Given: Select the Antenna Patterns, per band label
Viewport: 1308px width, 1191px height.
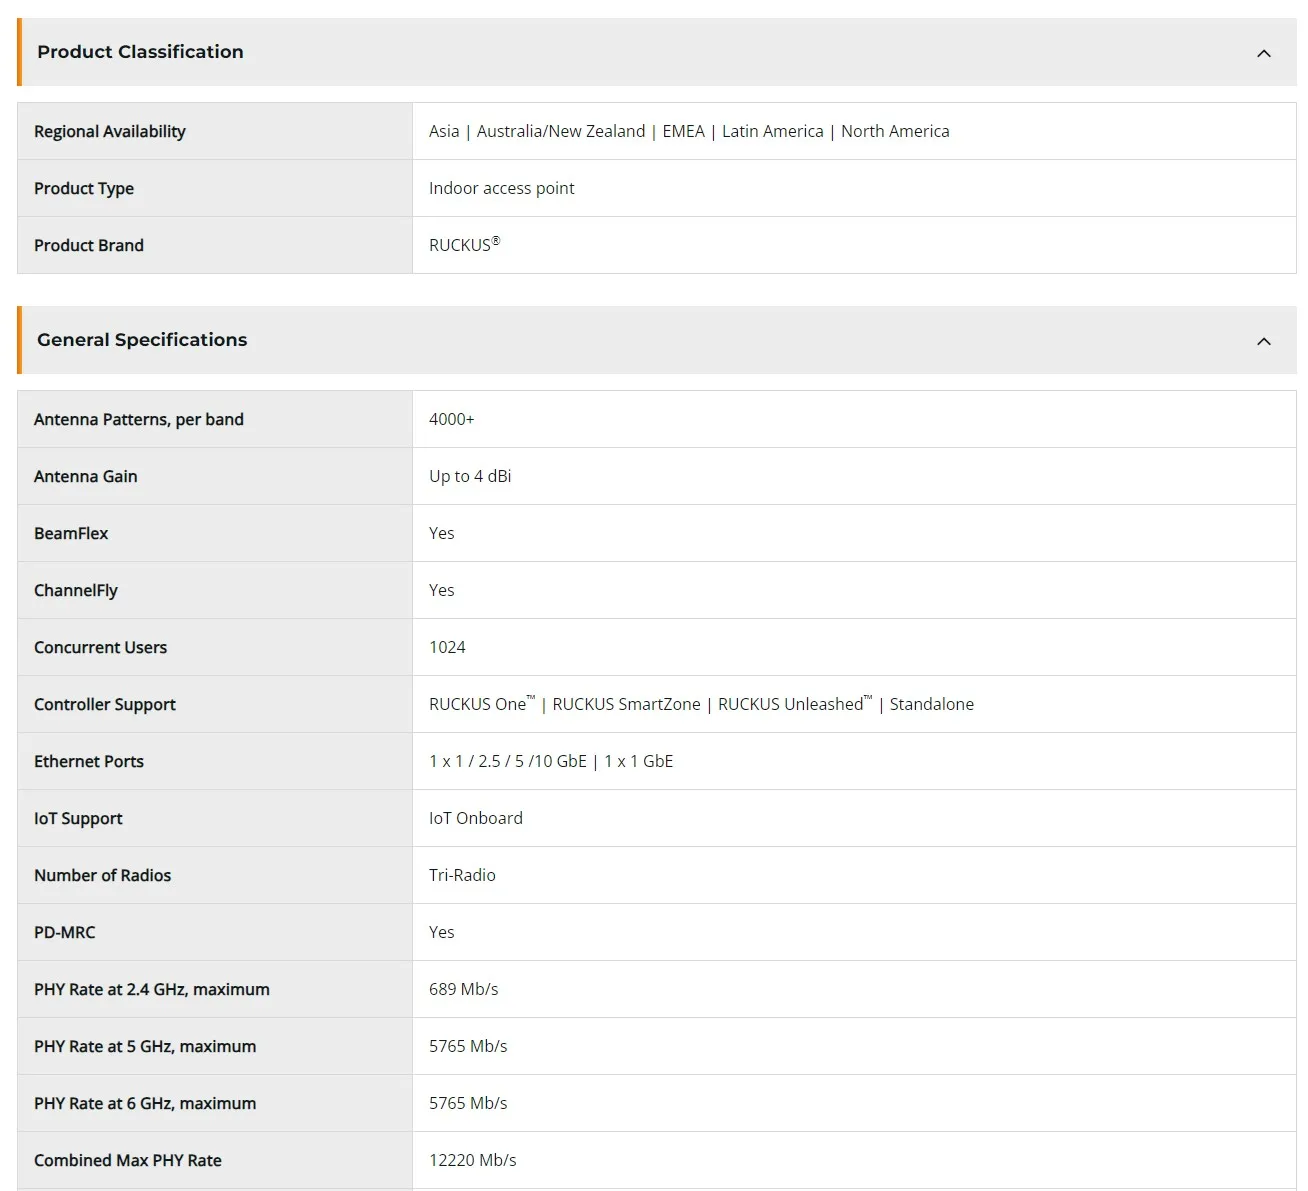Looking at the screenshot, I should click(x=139, y=419).
